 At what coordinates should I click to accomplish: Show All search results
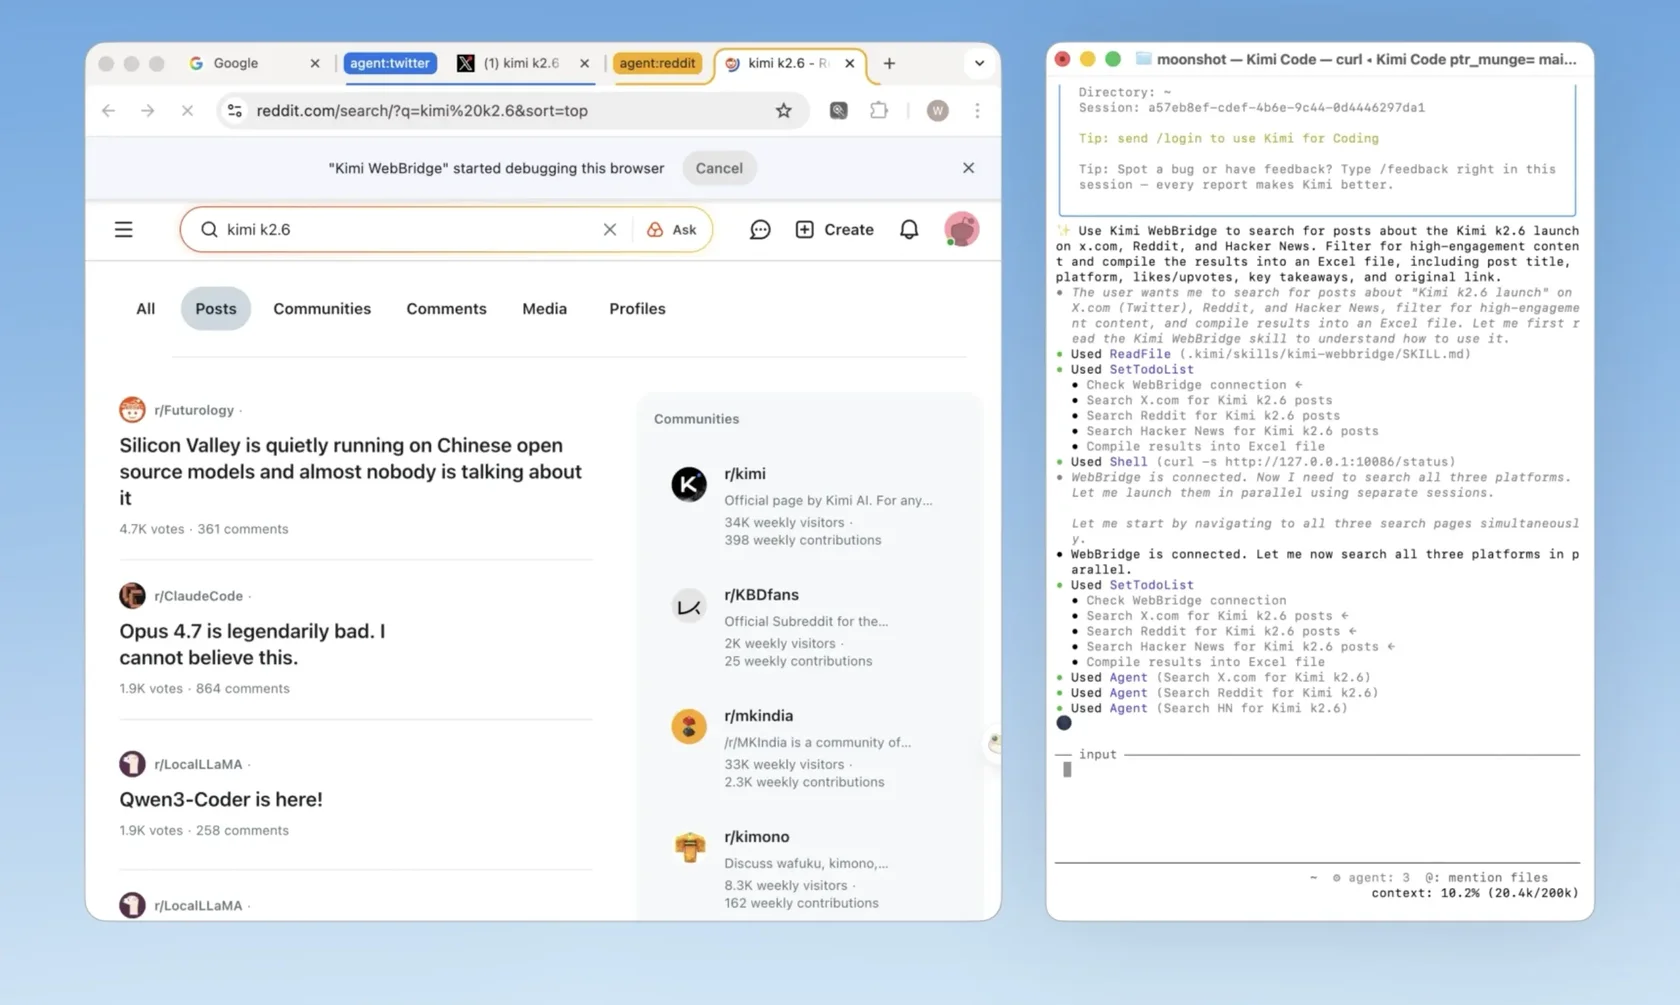[x=146, y=309]
